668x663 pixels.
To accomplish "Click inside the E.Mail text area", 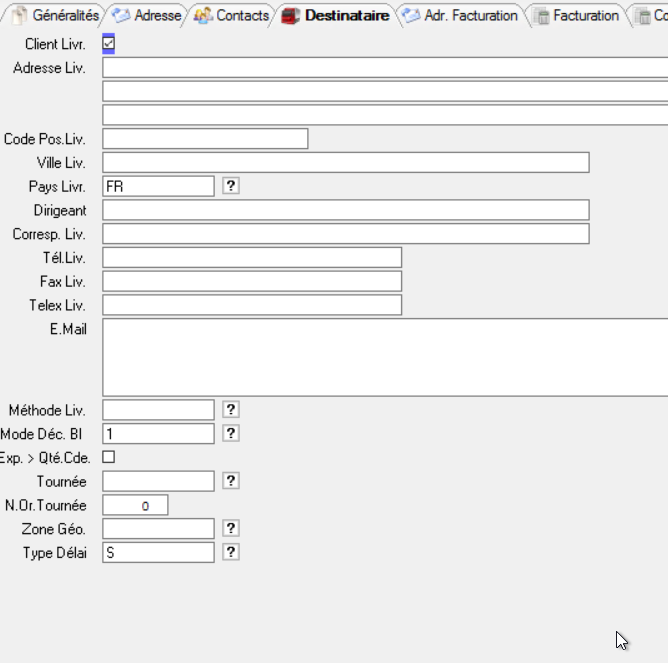I will click(384, 357).
